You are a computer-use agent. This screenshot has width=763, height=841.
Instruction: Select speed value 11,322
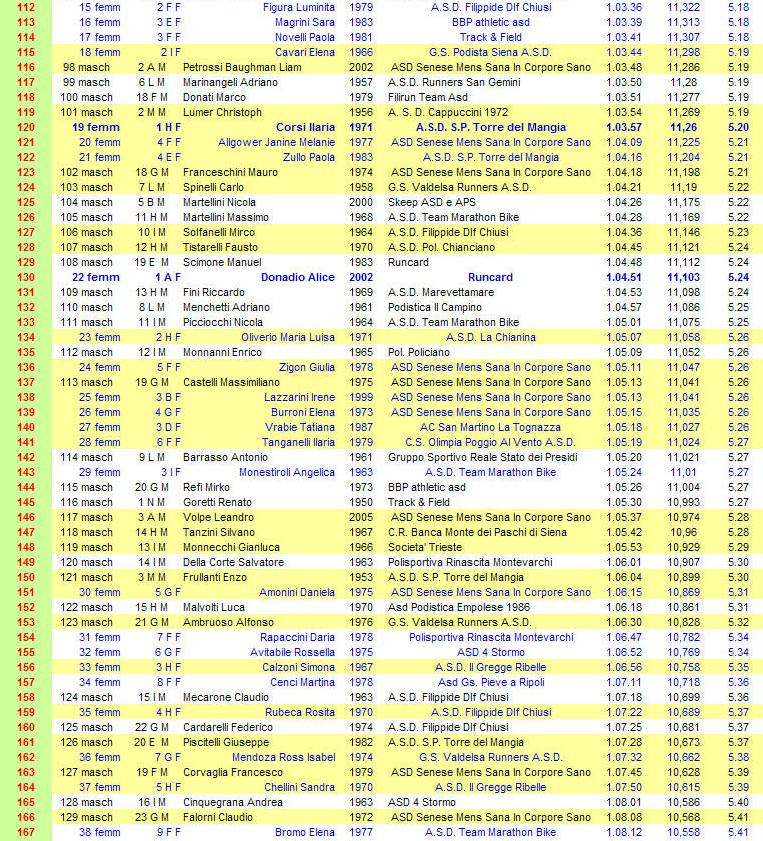point(683,8)
